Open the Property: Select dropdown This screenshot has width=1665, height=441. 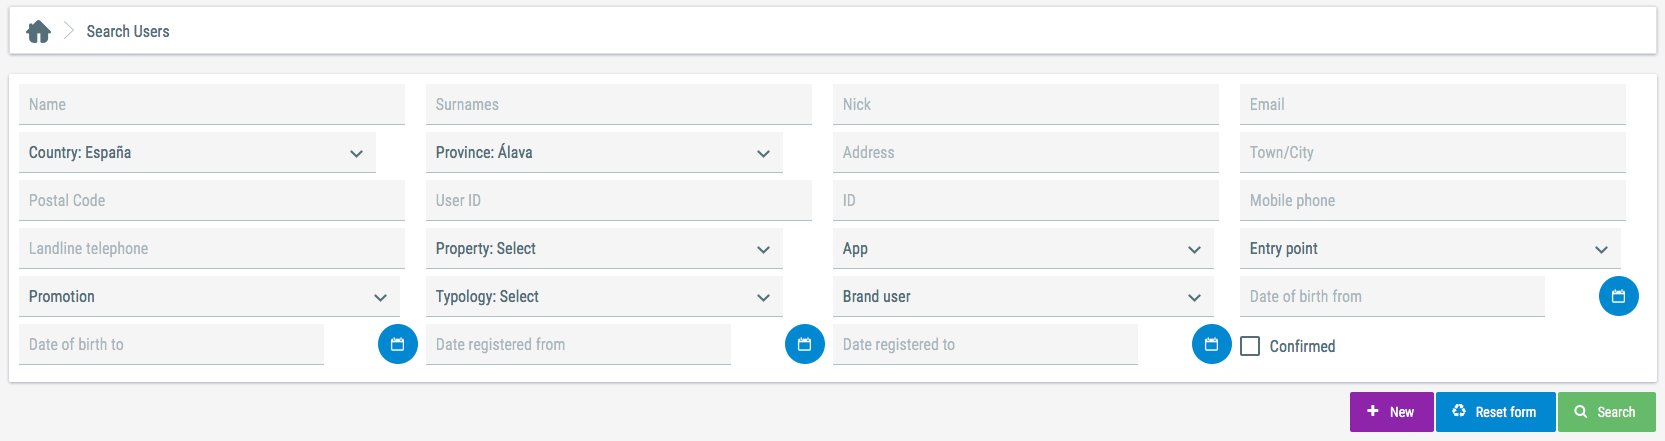[604, 249]
